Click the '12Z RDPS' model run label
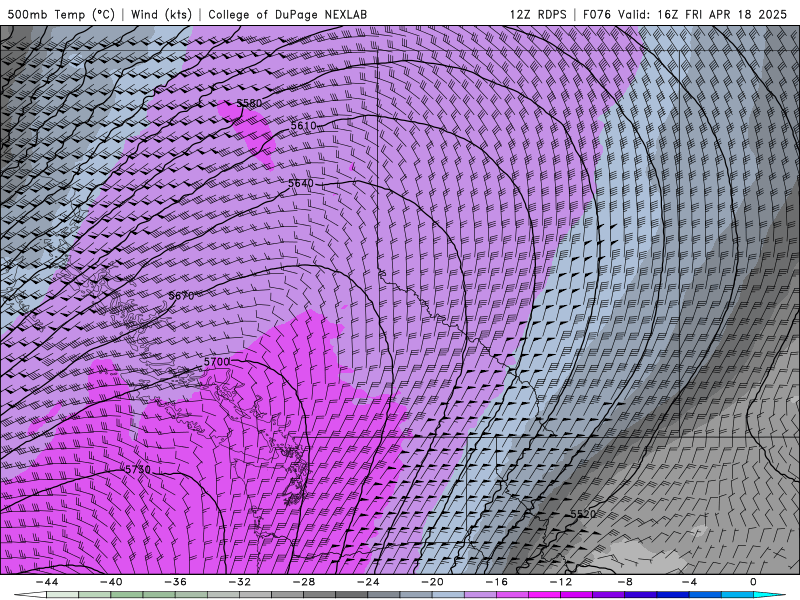 click(x=538, y=14)
